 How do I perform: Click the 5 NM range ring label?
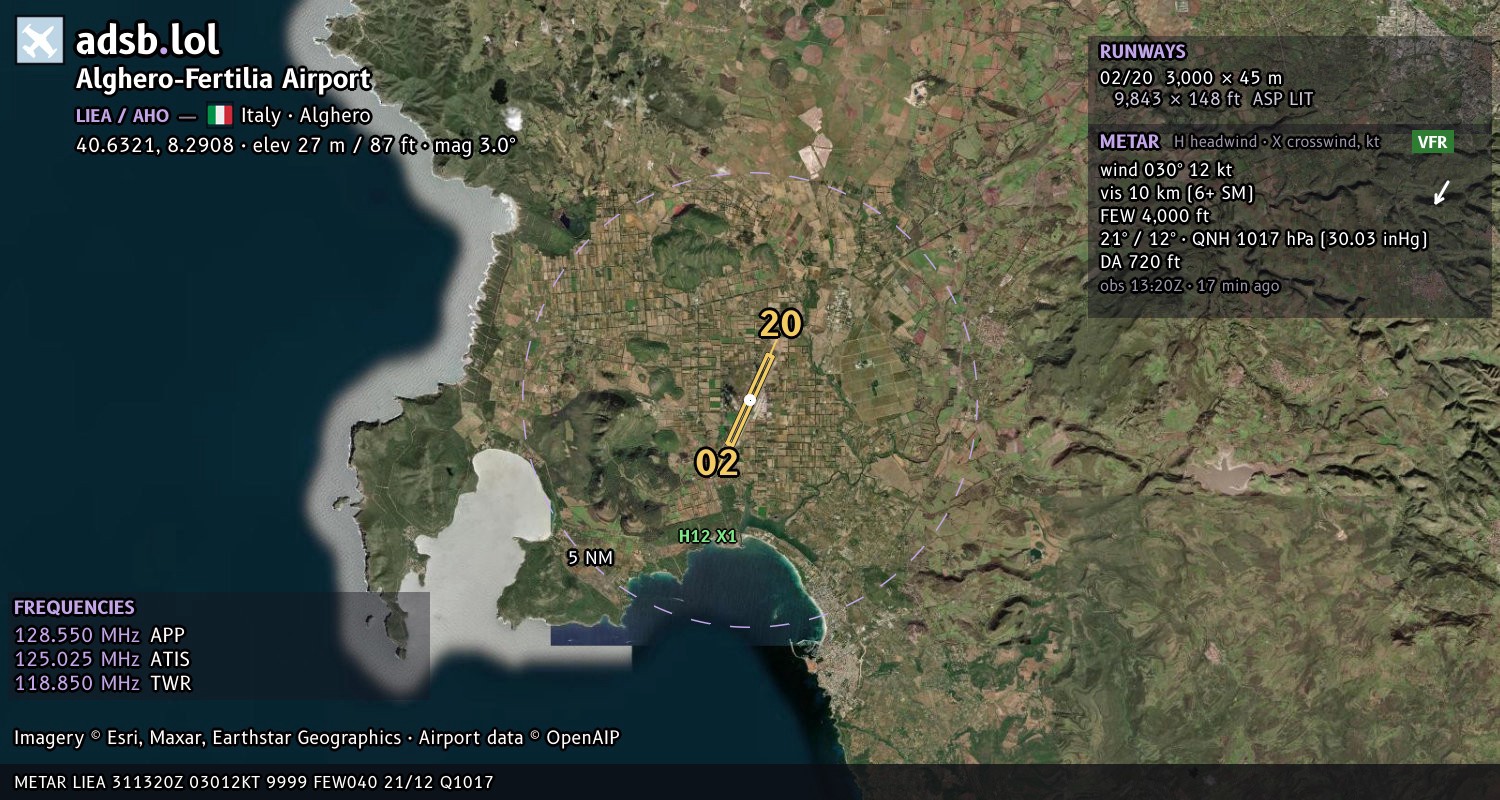tap(588, 558)
